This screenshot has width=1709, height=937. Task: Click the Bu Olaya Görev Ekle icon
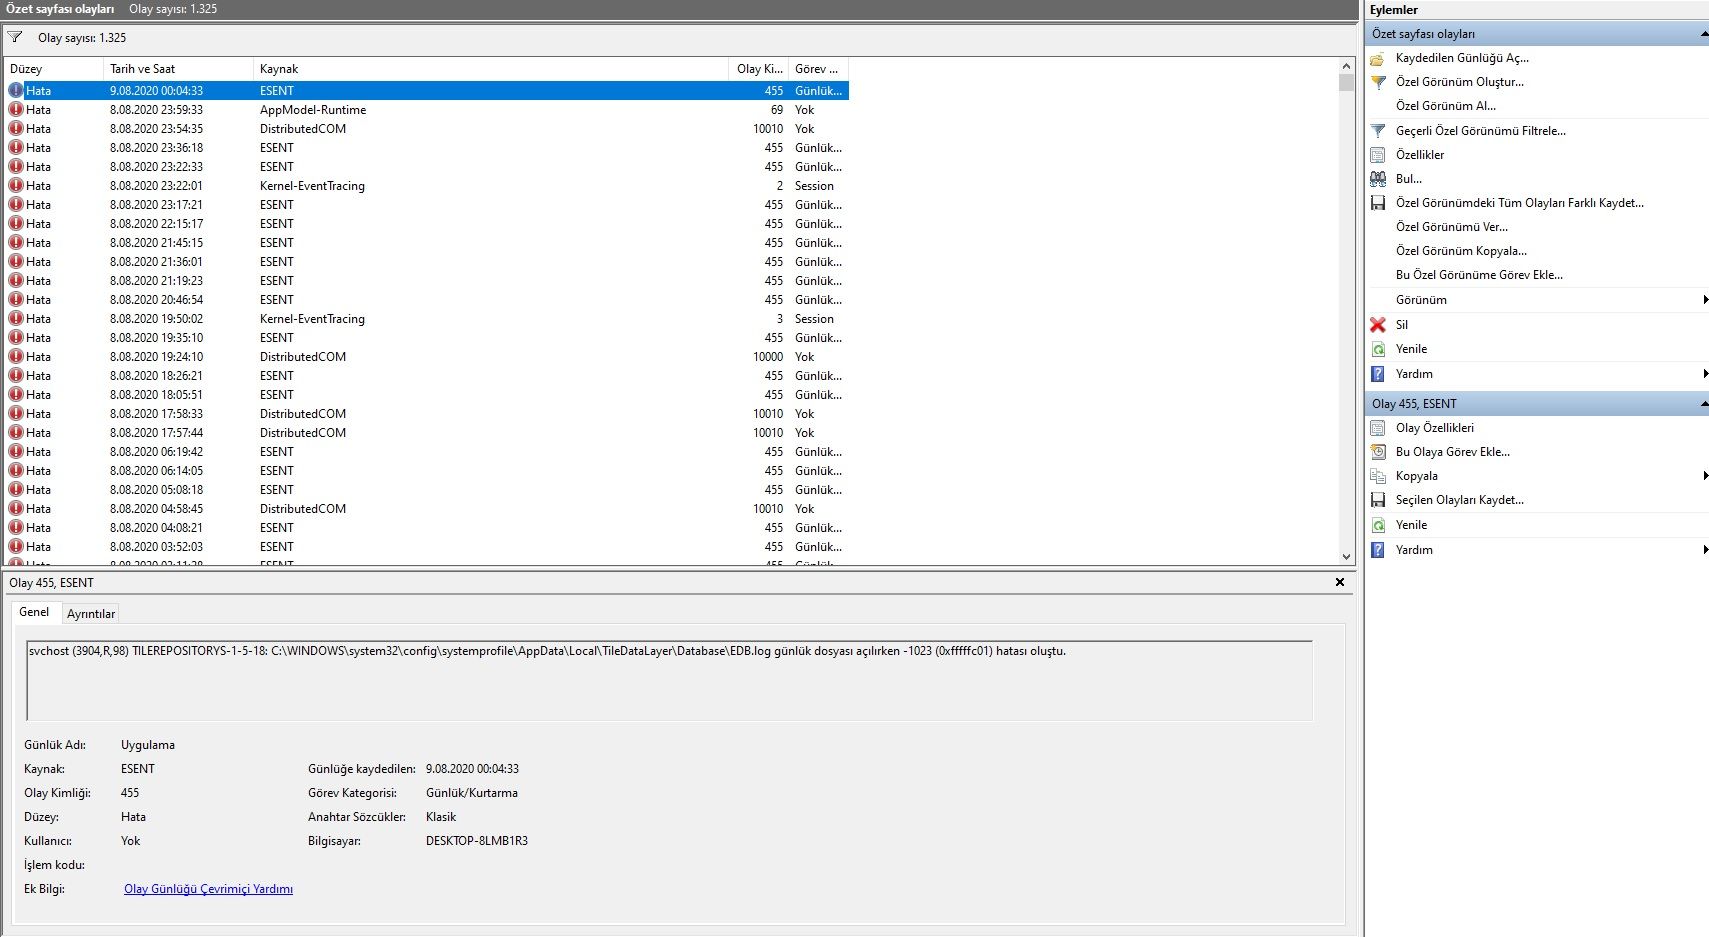point(1378,452)
